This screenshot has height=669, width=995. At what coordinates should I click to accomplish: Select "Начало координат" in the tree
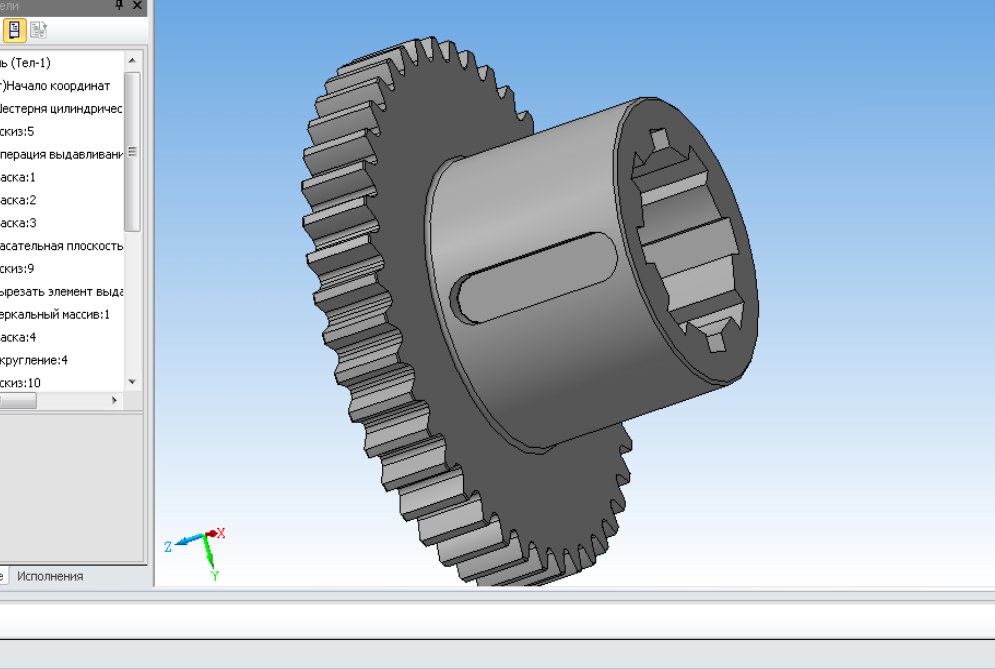point(55,86)
